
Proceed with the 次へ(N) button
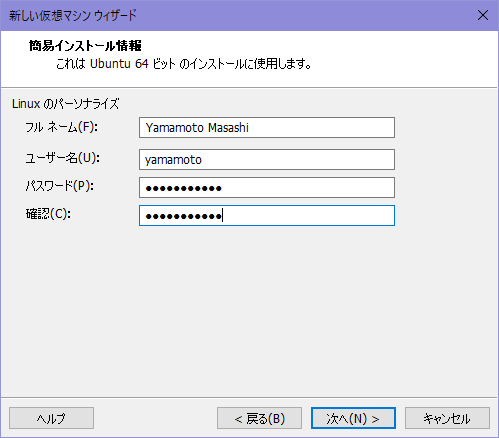(x=353, y=418)
